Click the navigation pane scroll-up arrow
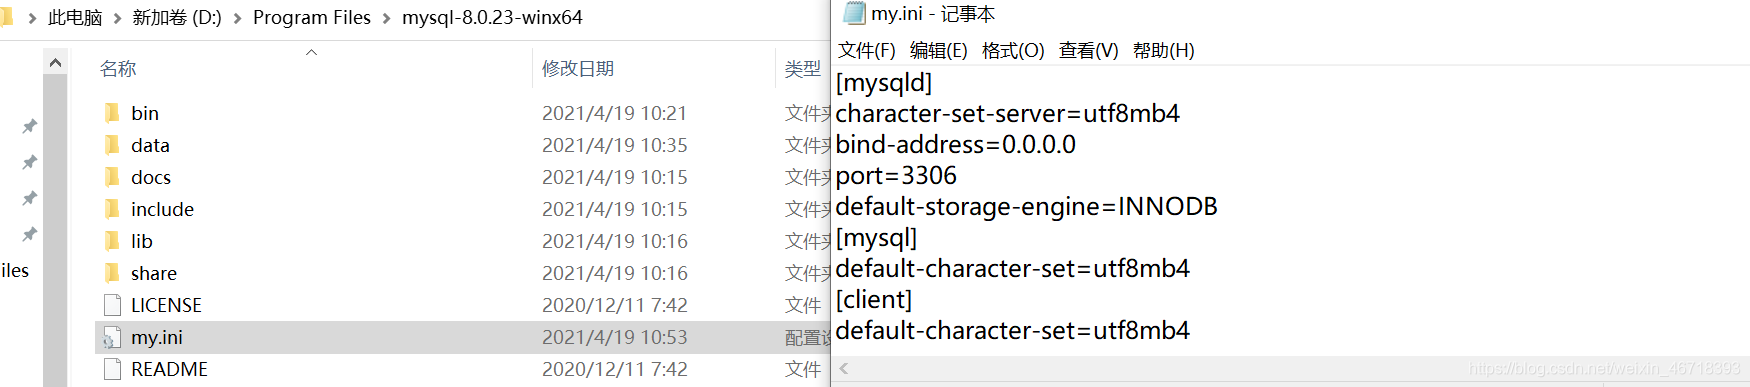The image size is (1750, 387). [x=55, y=63]
